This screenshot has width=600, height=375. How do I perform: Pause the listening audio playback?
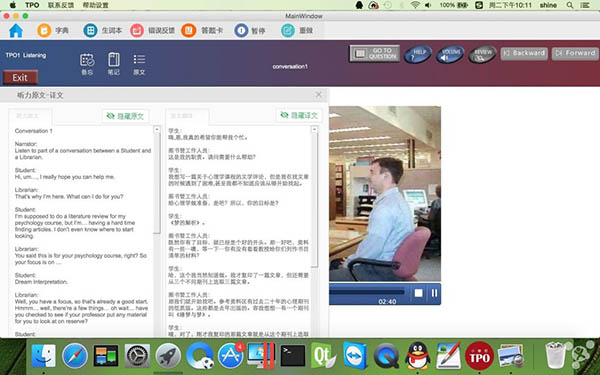point(434,293)
